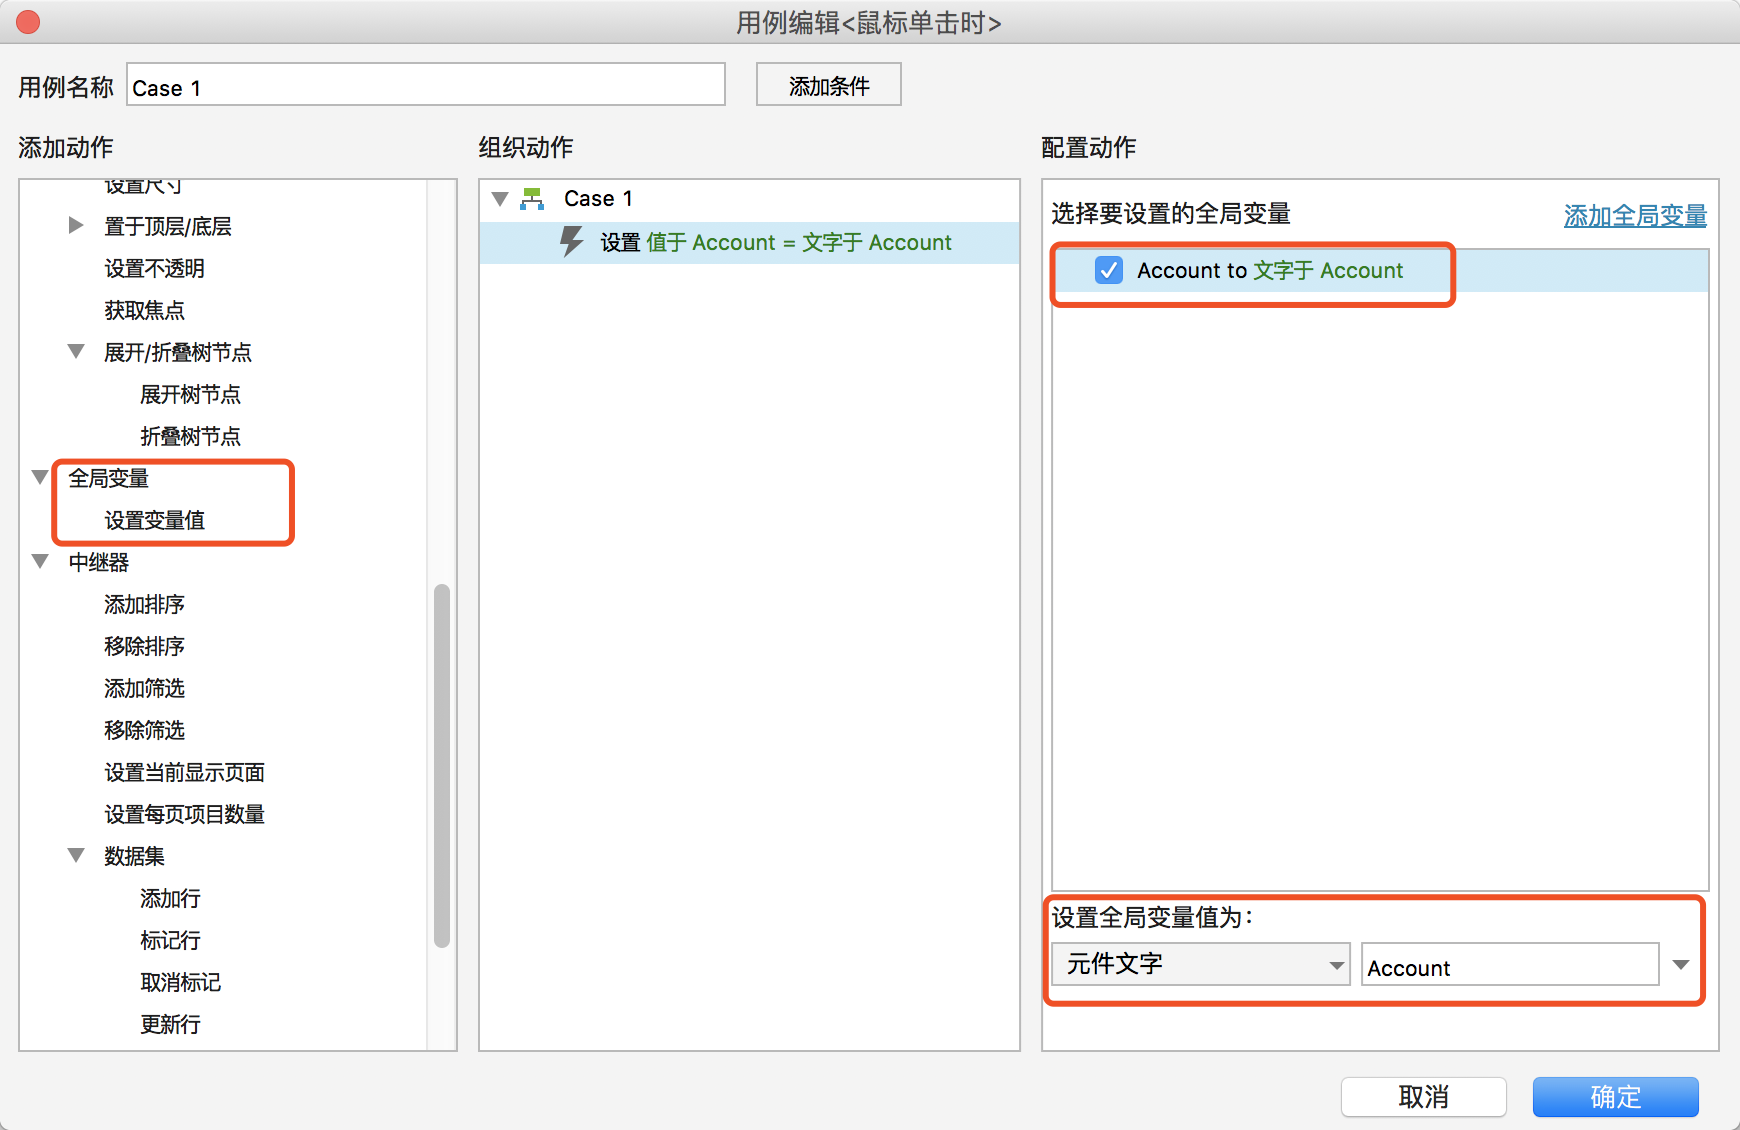Click the 置于顶层/底层 label

tap(168, 226)
